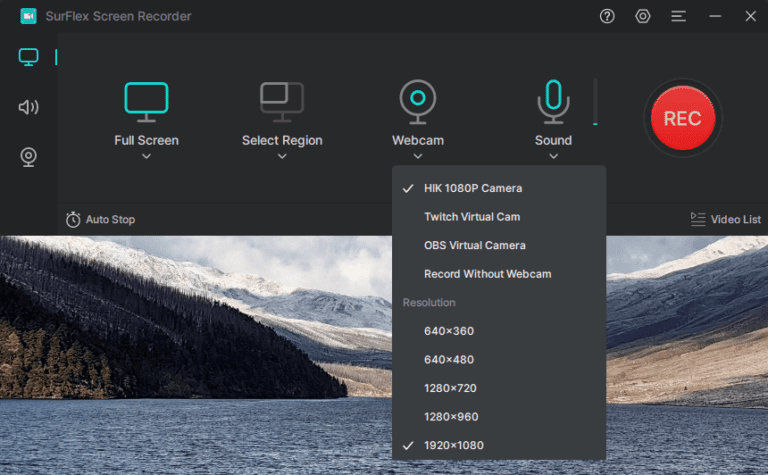
Task: Pick OBS Virtual Camera from menu
Action: click(x=474, y=245)
